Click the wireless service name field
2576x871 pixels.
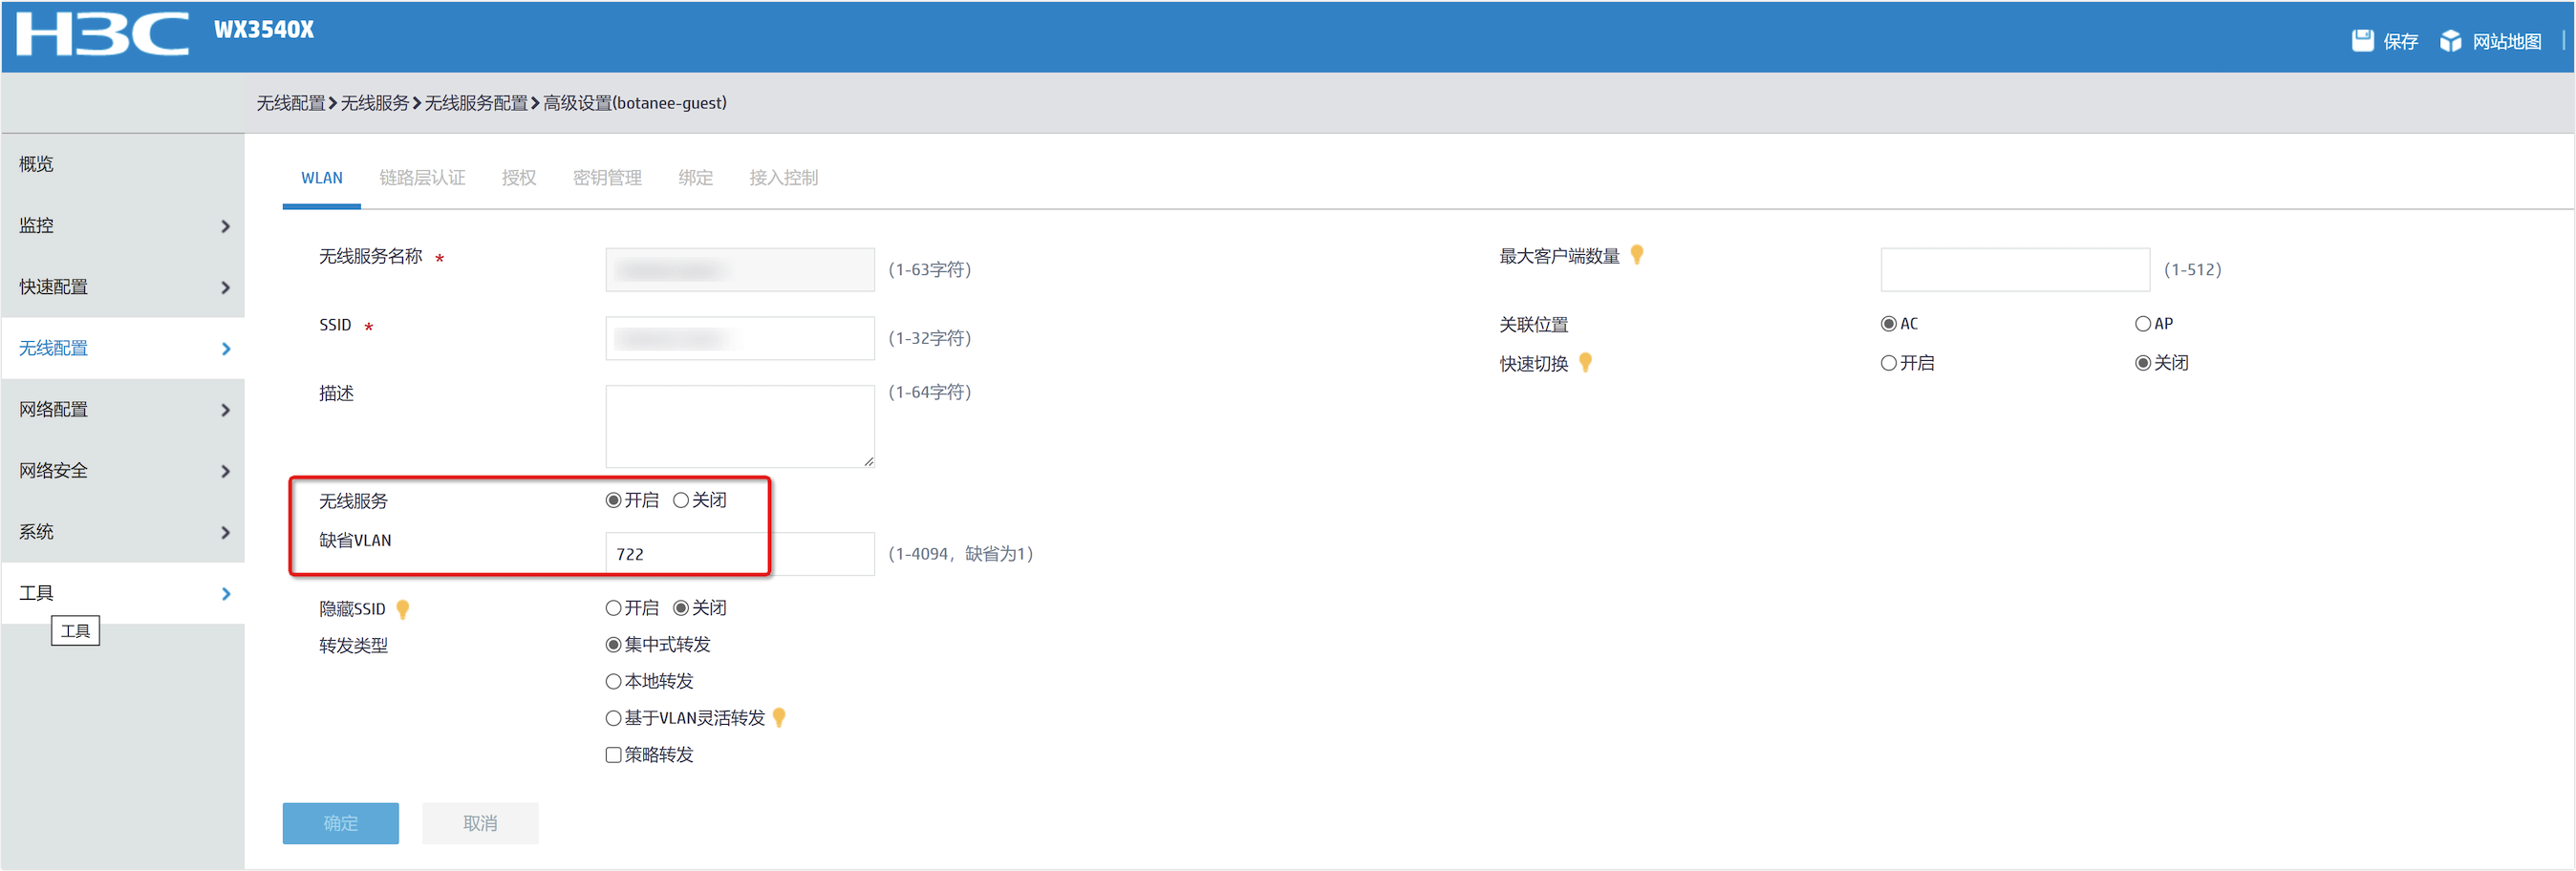(x=739, y=270)
